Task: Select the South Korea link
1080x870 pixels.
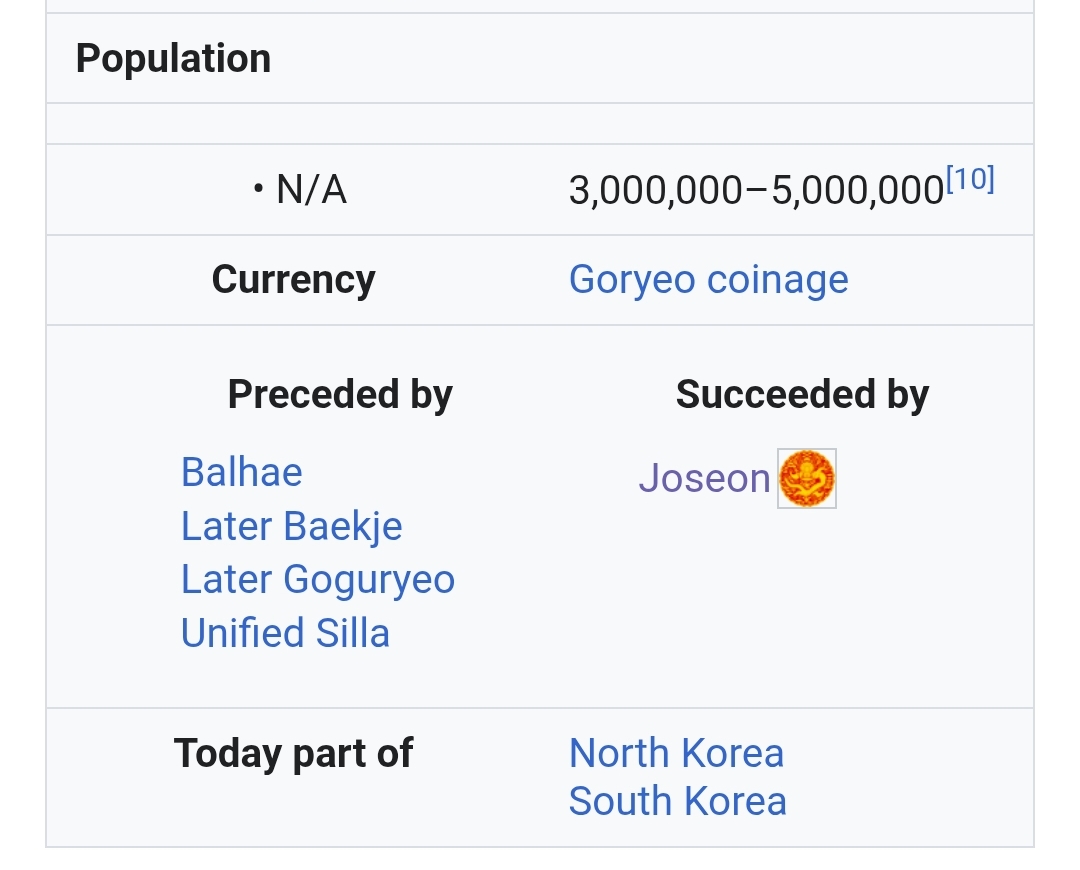Action: point(678,801)
